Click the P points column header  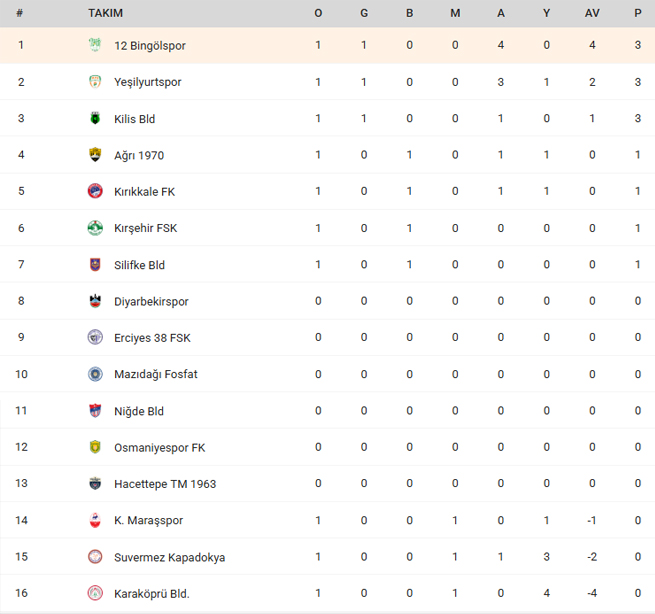637,13
